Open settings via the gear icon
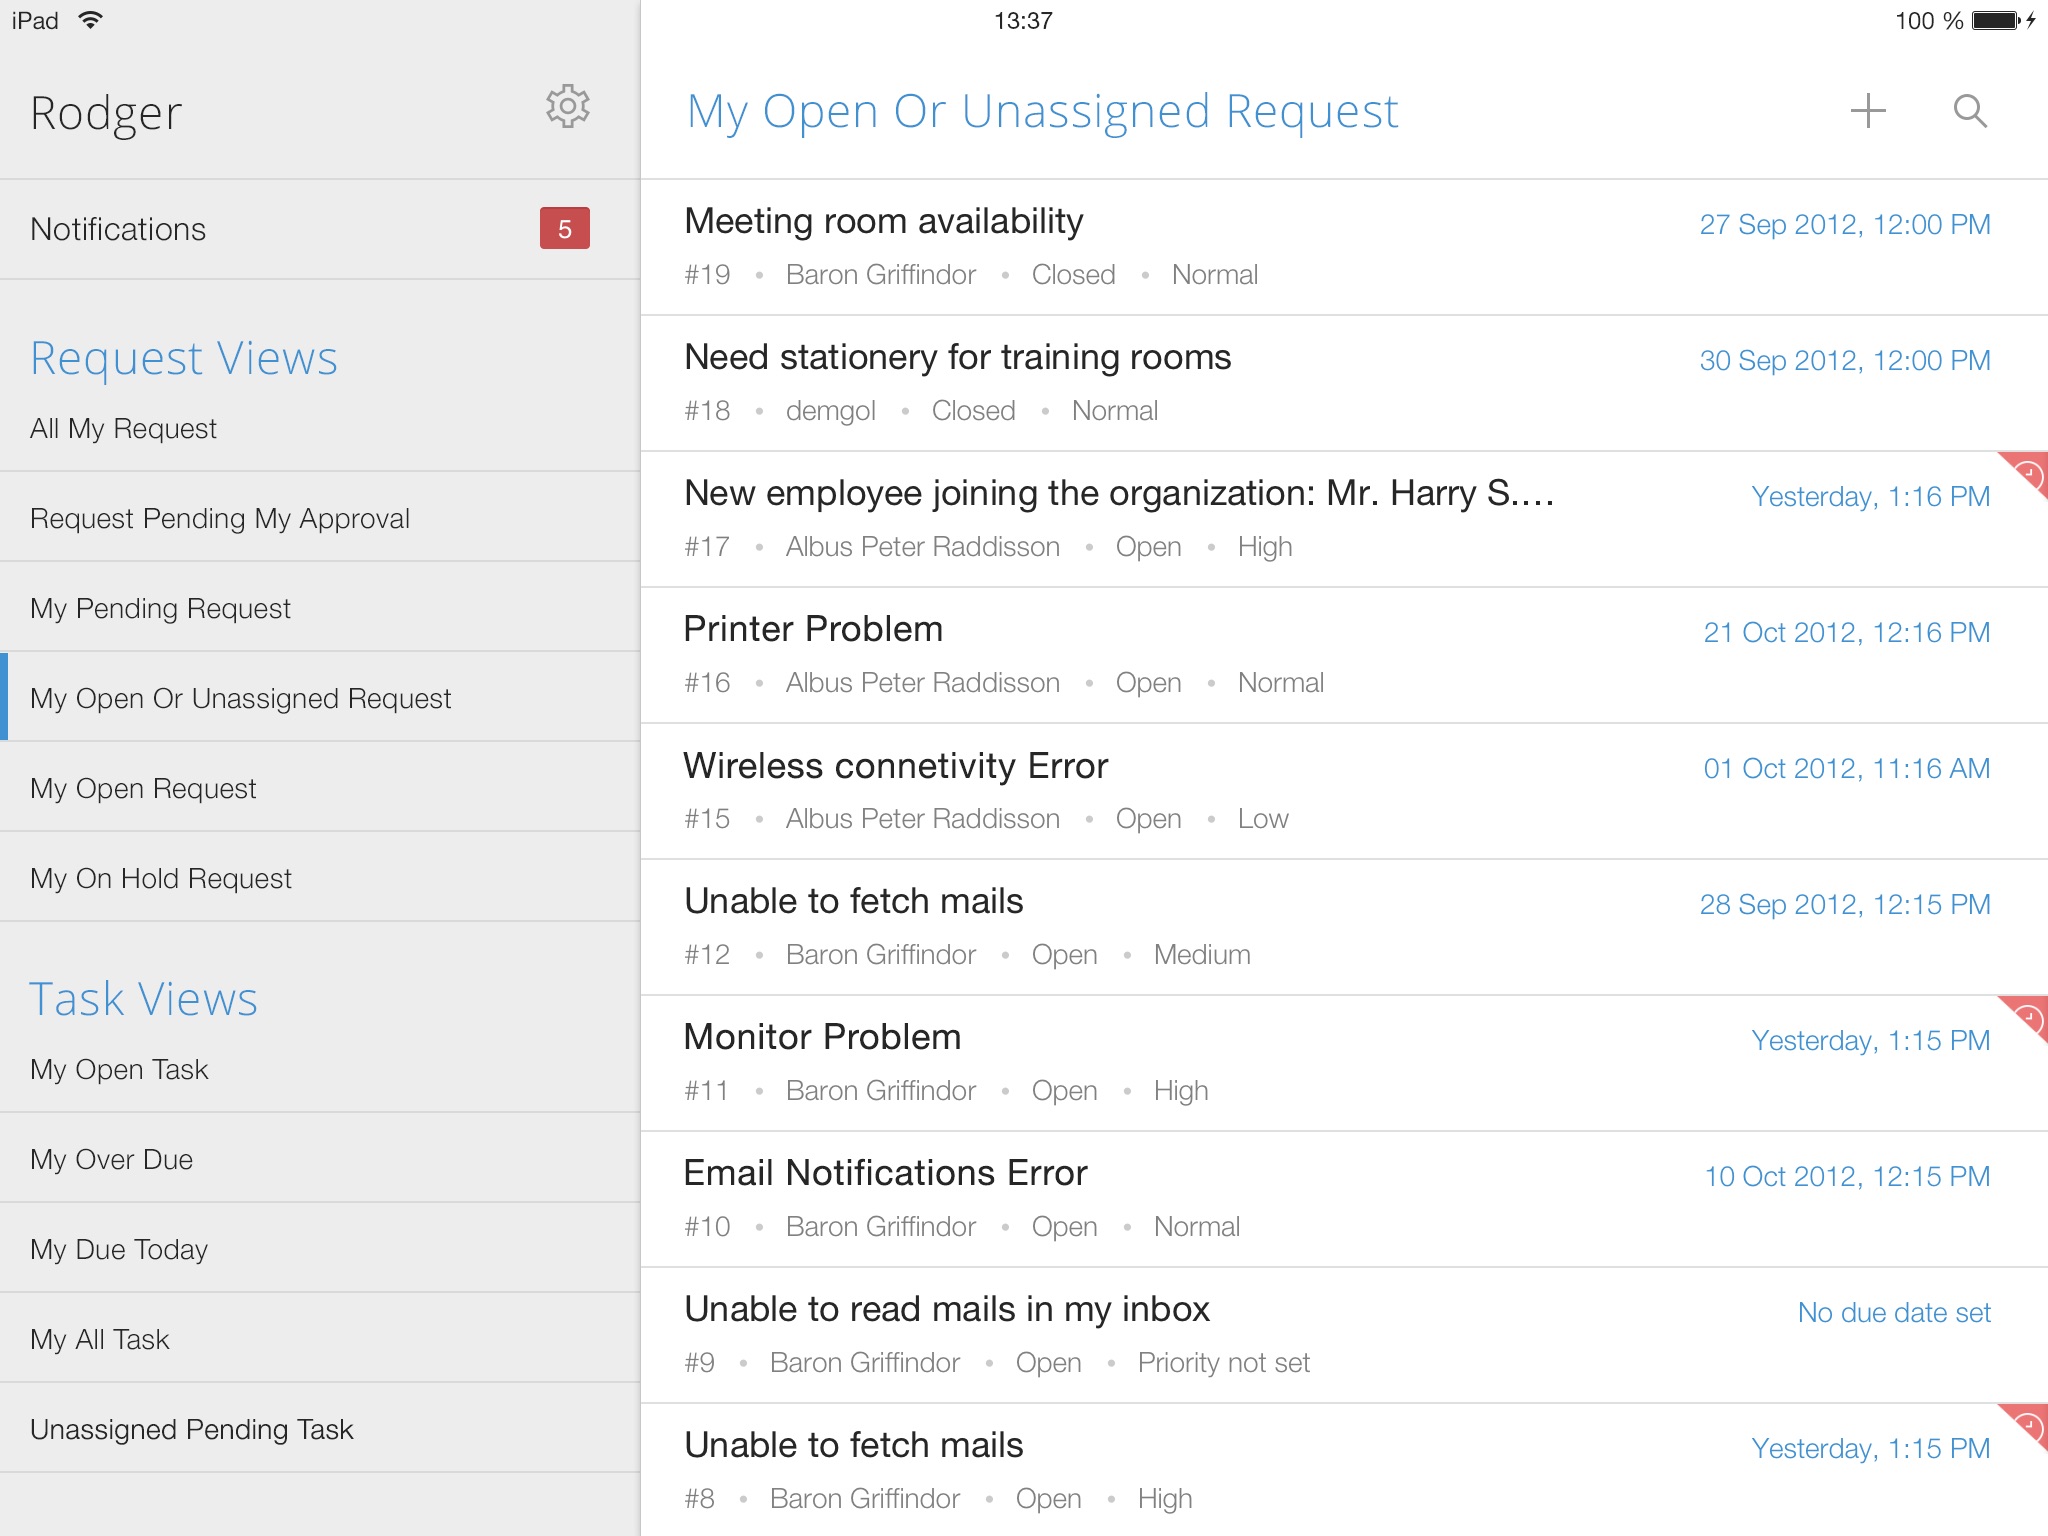 [567, 106]
